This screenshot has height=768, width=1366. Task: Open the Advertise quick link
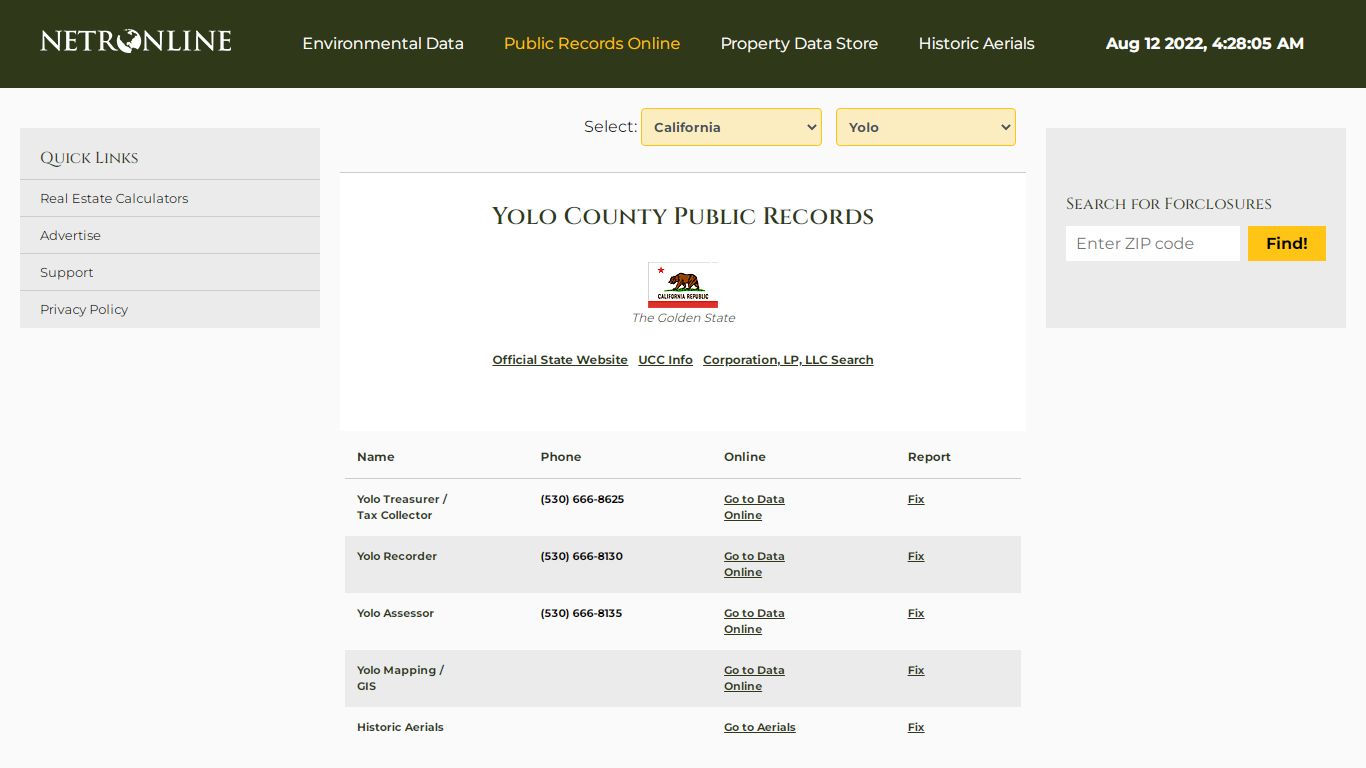pyautogui.click(x=70, y=235)
